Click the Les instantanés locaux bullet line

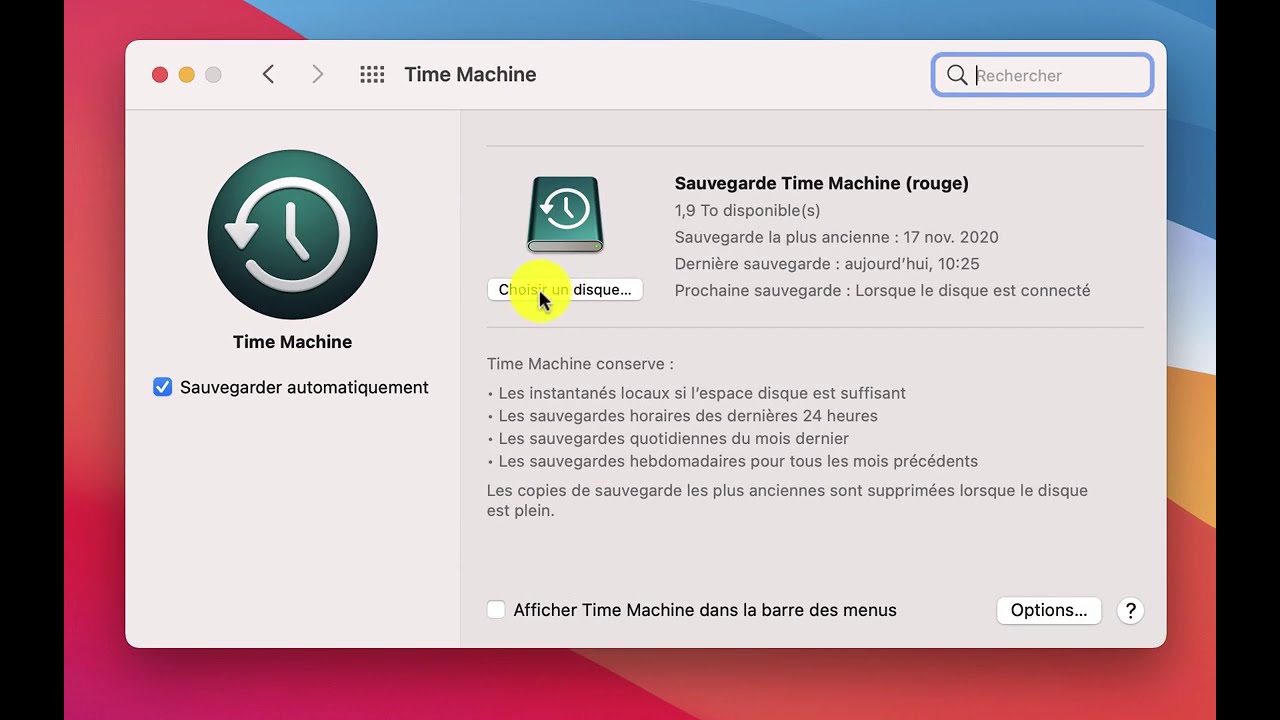[696, 393]
